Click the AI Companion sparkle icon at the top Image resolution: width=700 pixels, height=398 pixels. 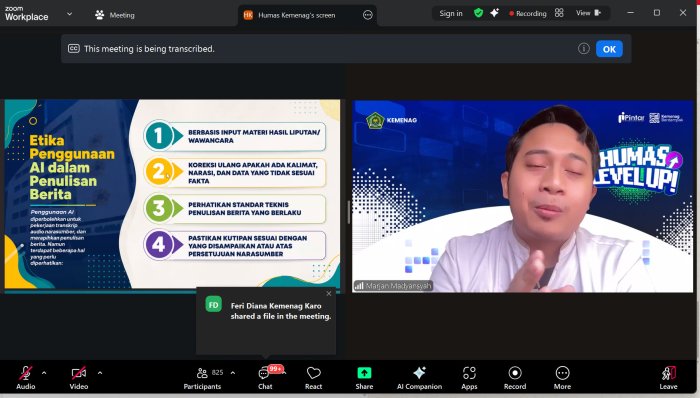click(494, 13)
